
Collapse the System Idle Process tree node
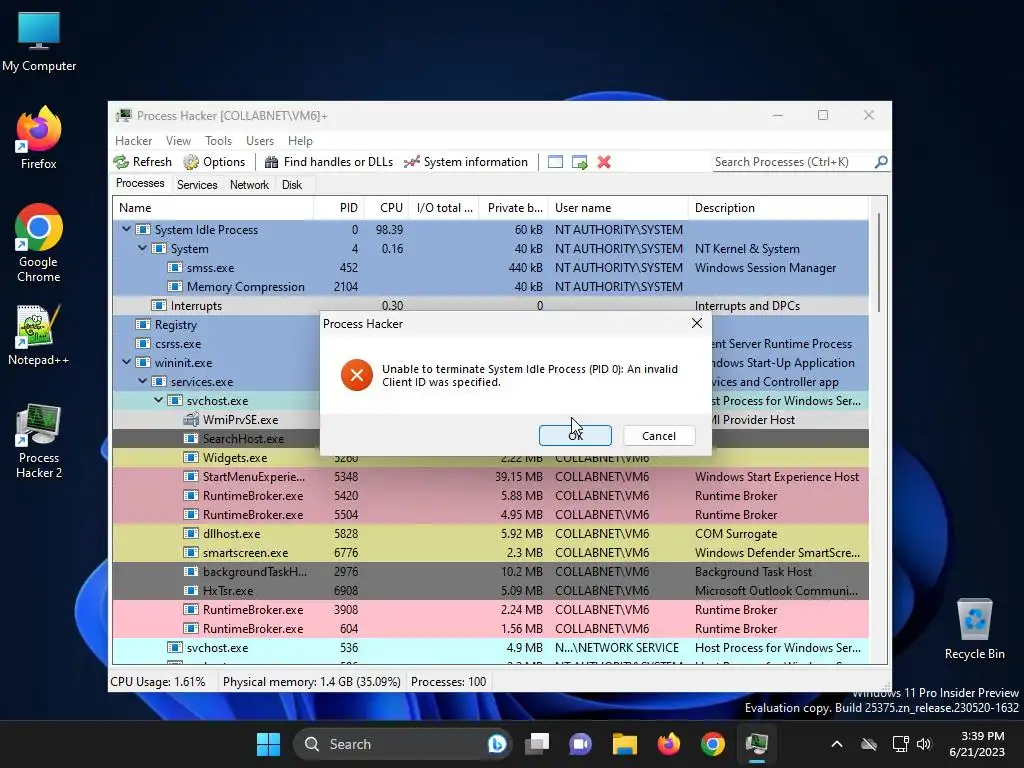(x=127, y=229)
